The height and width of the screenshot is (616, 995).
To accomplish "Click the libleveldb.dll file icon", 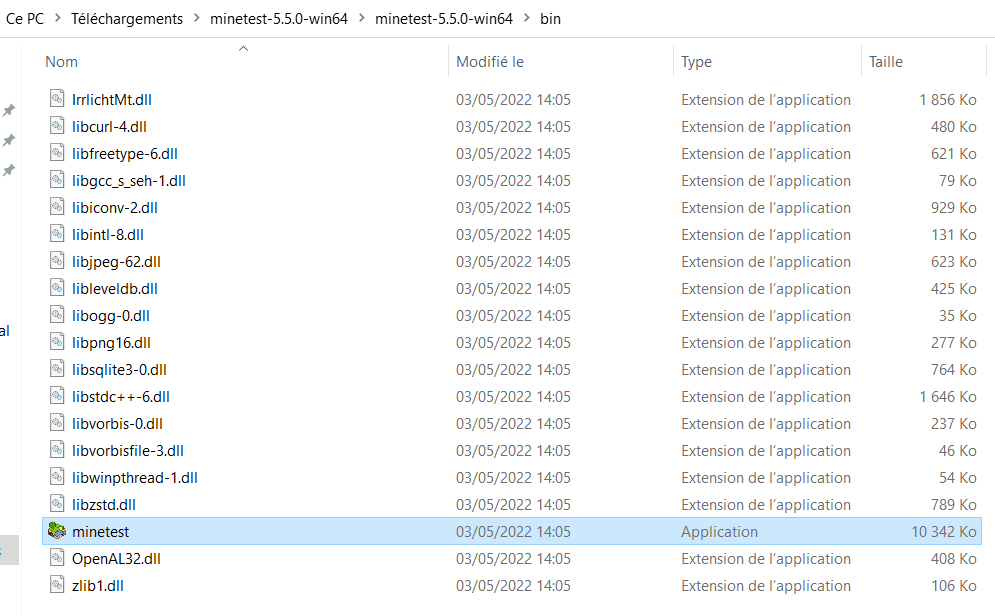I will coord(57,288).
